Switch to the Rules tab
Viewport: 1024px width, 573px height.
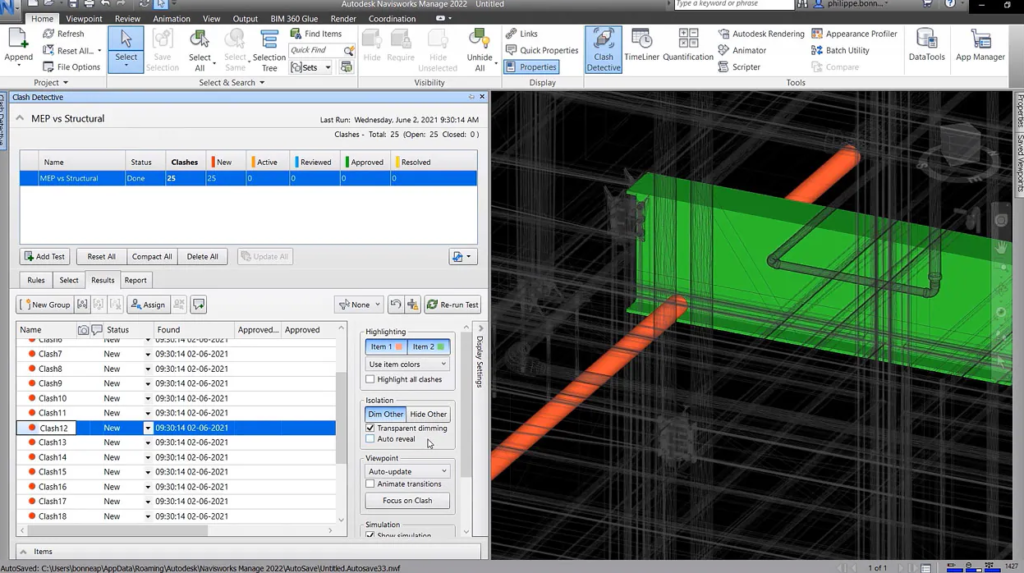(x=36, y=280)
